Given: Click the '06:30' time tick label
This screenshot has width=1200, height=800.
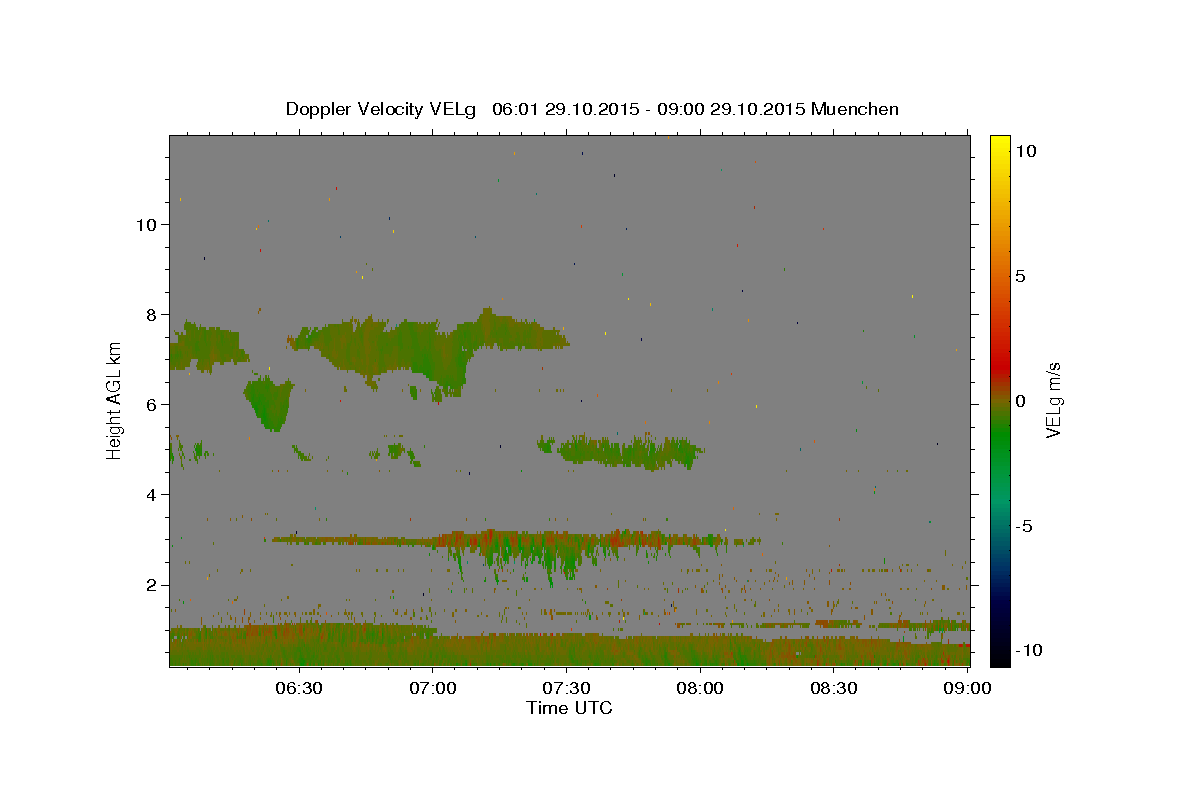Looking at the screenshot, I should pyautogui.click(x=299, y=689).
